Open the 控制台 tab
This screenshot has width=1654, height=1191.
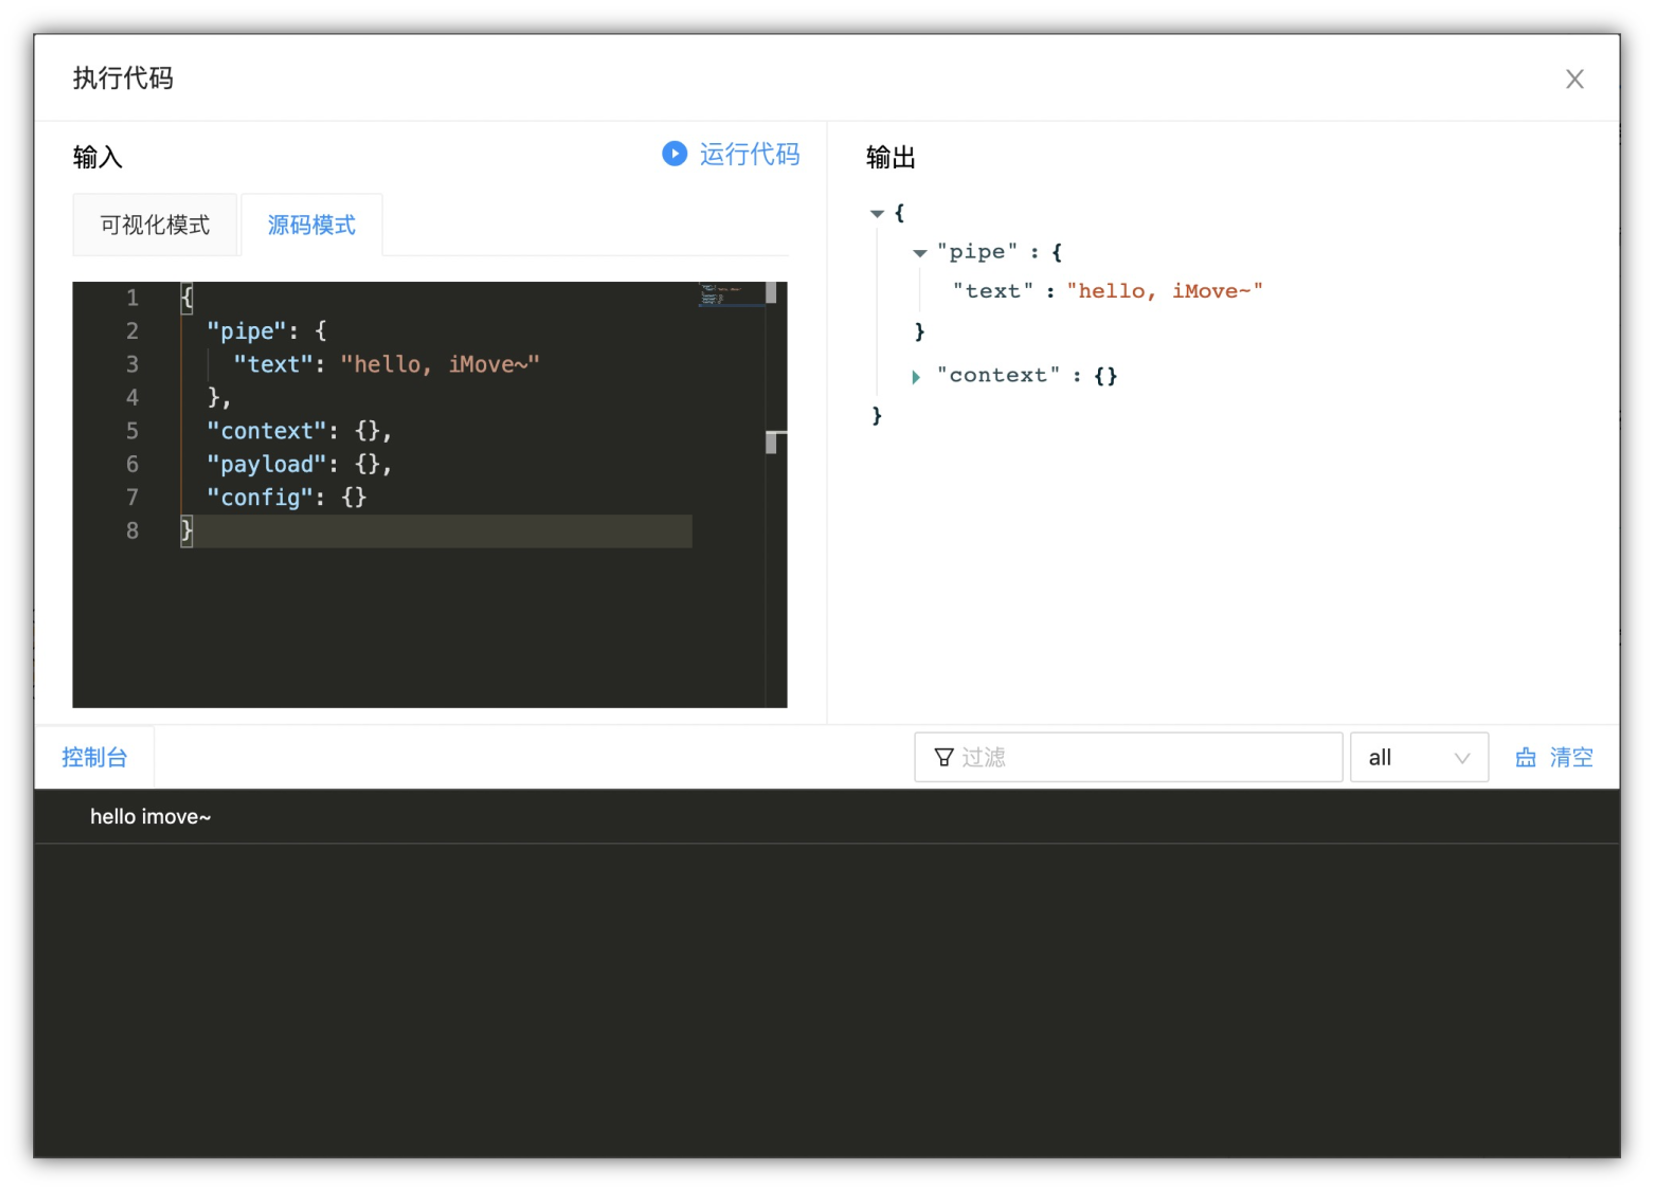point(95,757)
